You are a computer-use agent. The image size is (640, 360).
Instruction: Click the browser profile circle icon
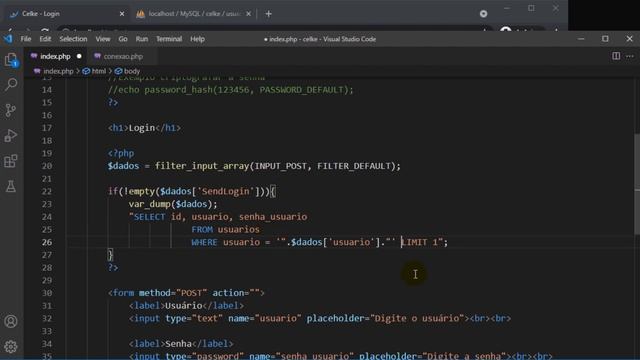(x=506, y=30)
